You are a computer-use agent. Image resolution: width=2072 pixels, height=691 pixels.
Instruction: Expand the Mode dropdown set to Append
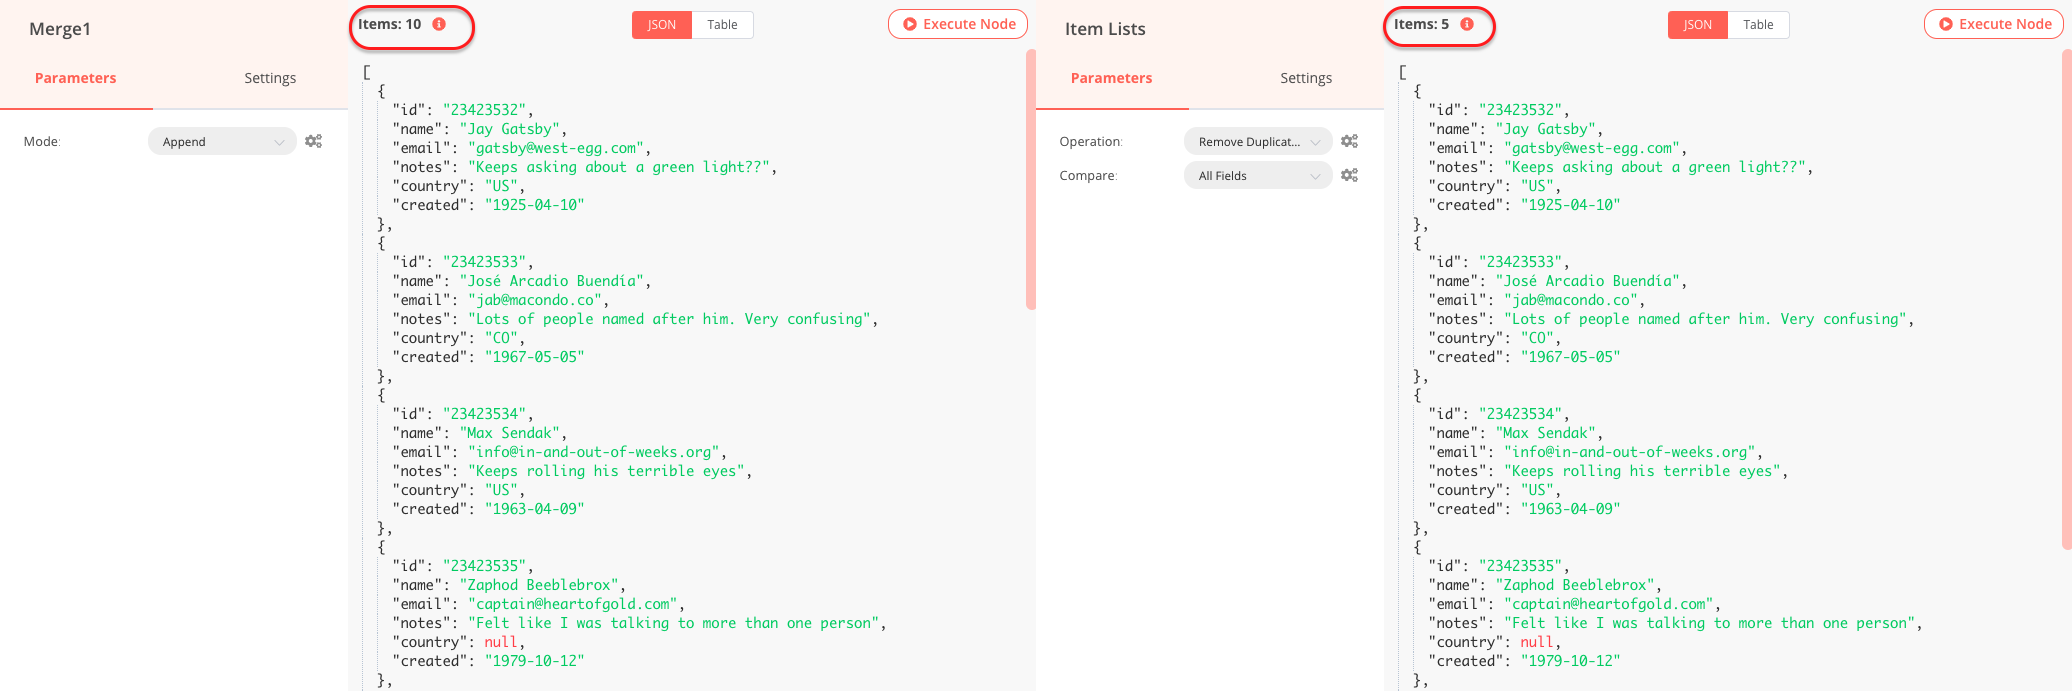222,142
